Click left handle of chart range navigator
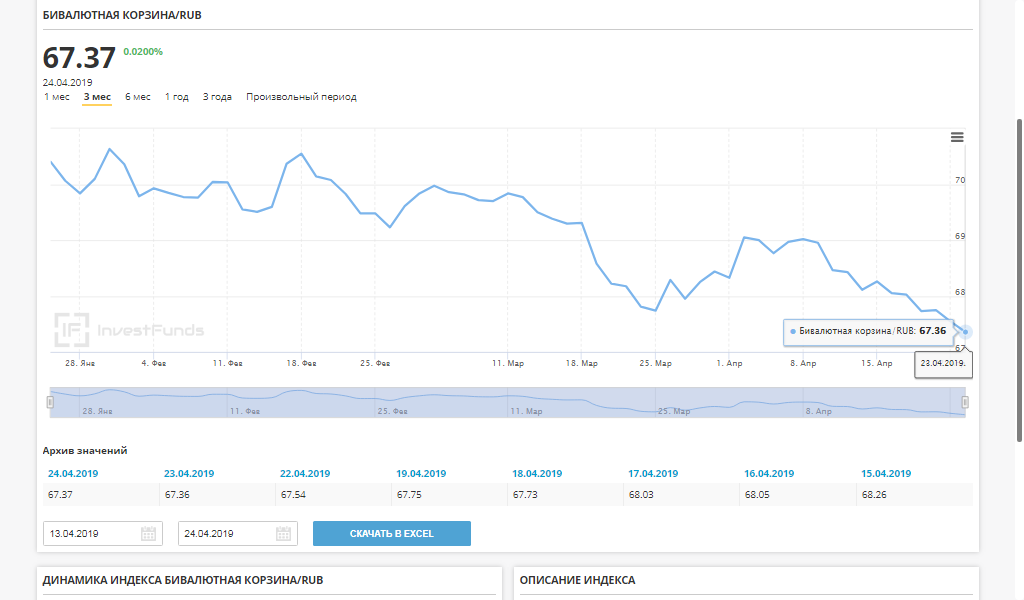 coord(50,402)
